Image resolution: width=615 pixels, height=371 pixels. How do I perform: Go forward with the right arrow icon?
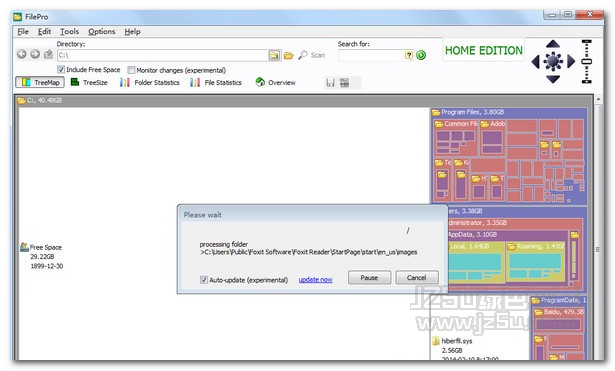(35, 54)
